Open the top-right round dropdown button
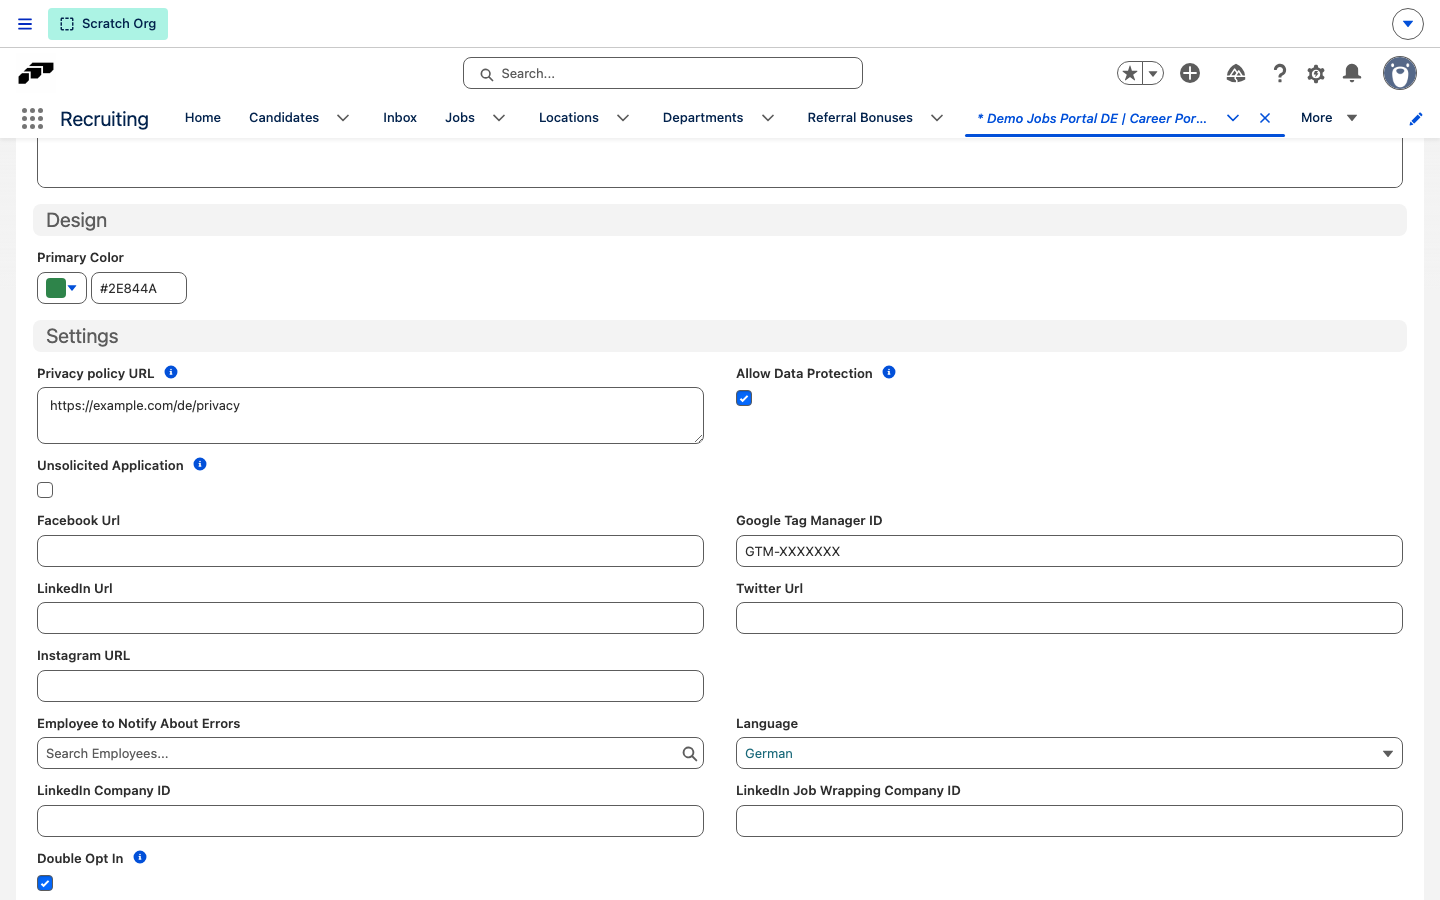 coord(1408,24)
